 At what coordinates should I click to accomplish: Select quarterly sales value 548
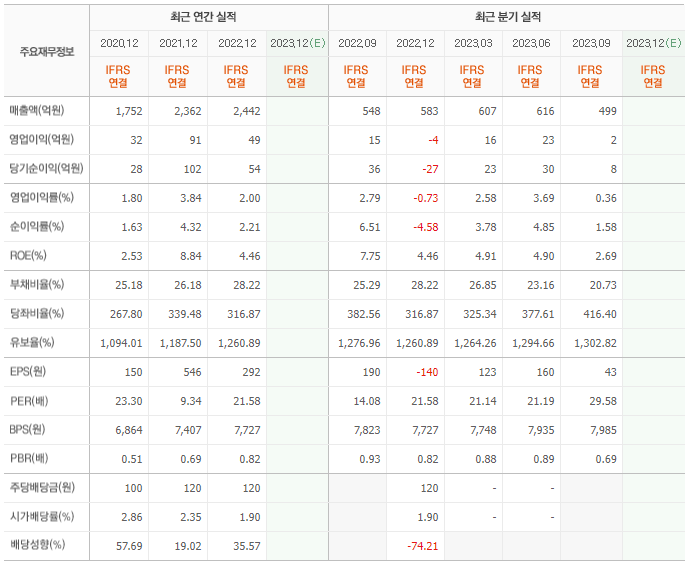click(371, 111)
